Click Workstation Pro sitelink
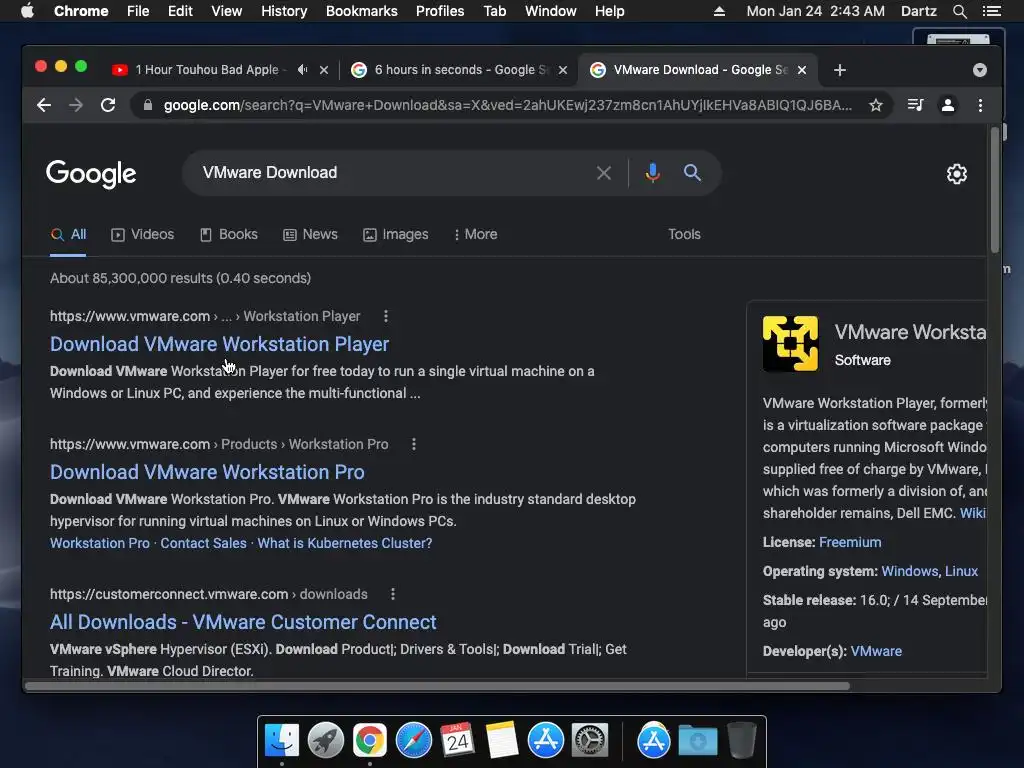The height and width of the screenshot is (768, 1024). pos(100,543)
